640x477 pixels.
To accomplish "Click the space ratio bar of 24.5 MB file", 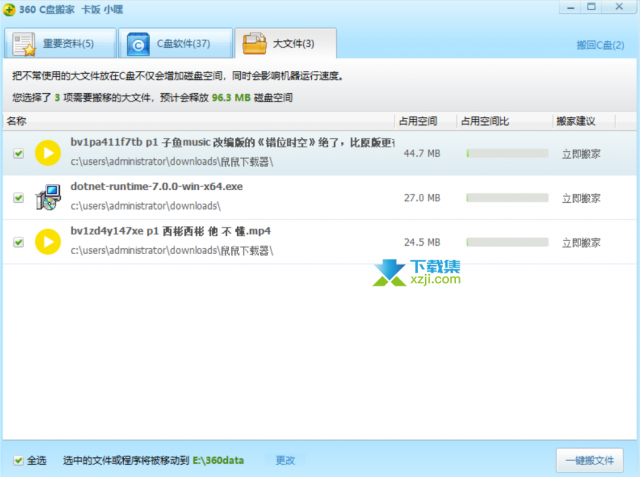I will tap(507, 242).
